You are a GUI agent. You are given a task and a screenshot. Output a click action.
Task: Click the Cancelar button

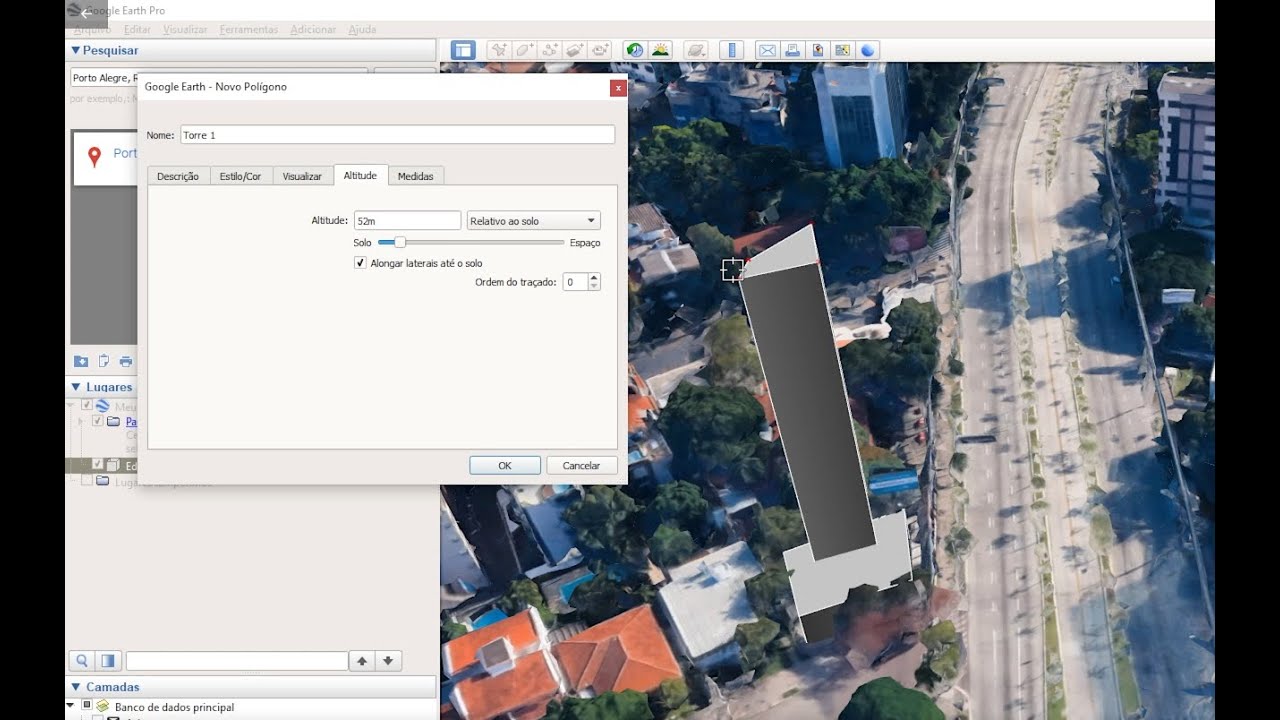coord(581,465)
